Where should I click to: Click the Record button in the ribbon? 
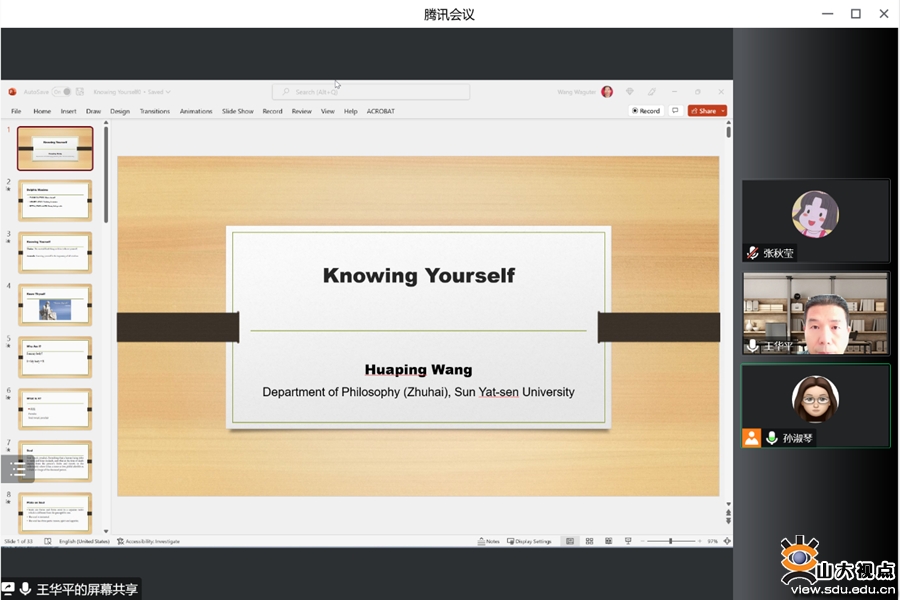point(646,111)
